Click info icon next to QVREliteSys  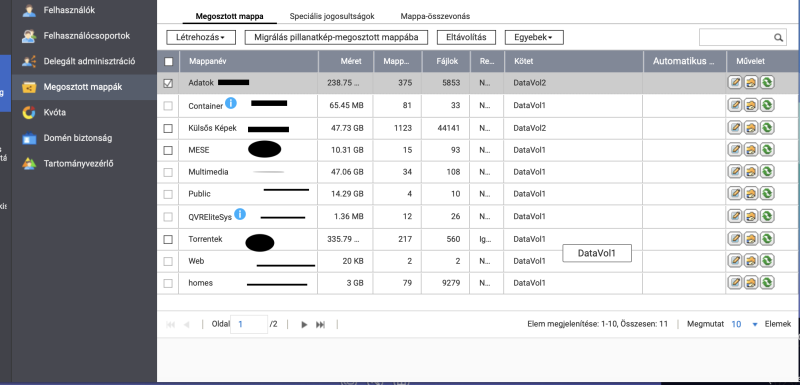[240, 214]
